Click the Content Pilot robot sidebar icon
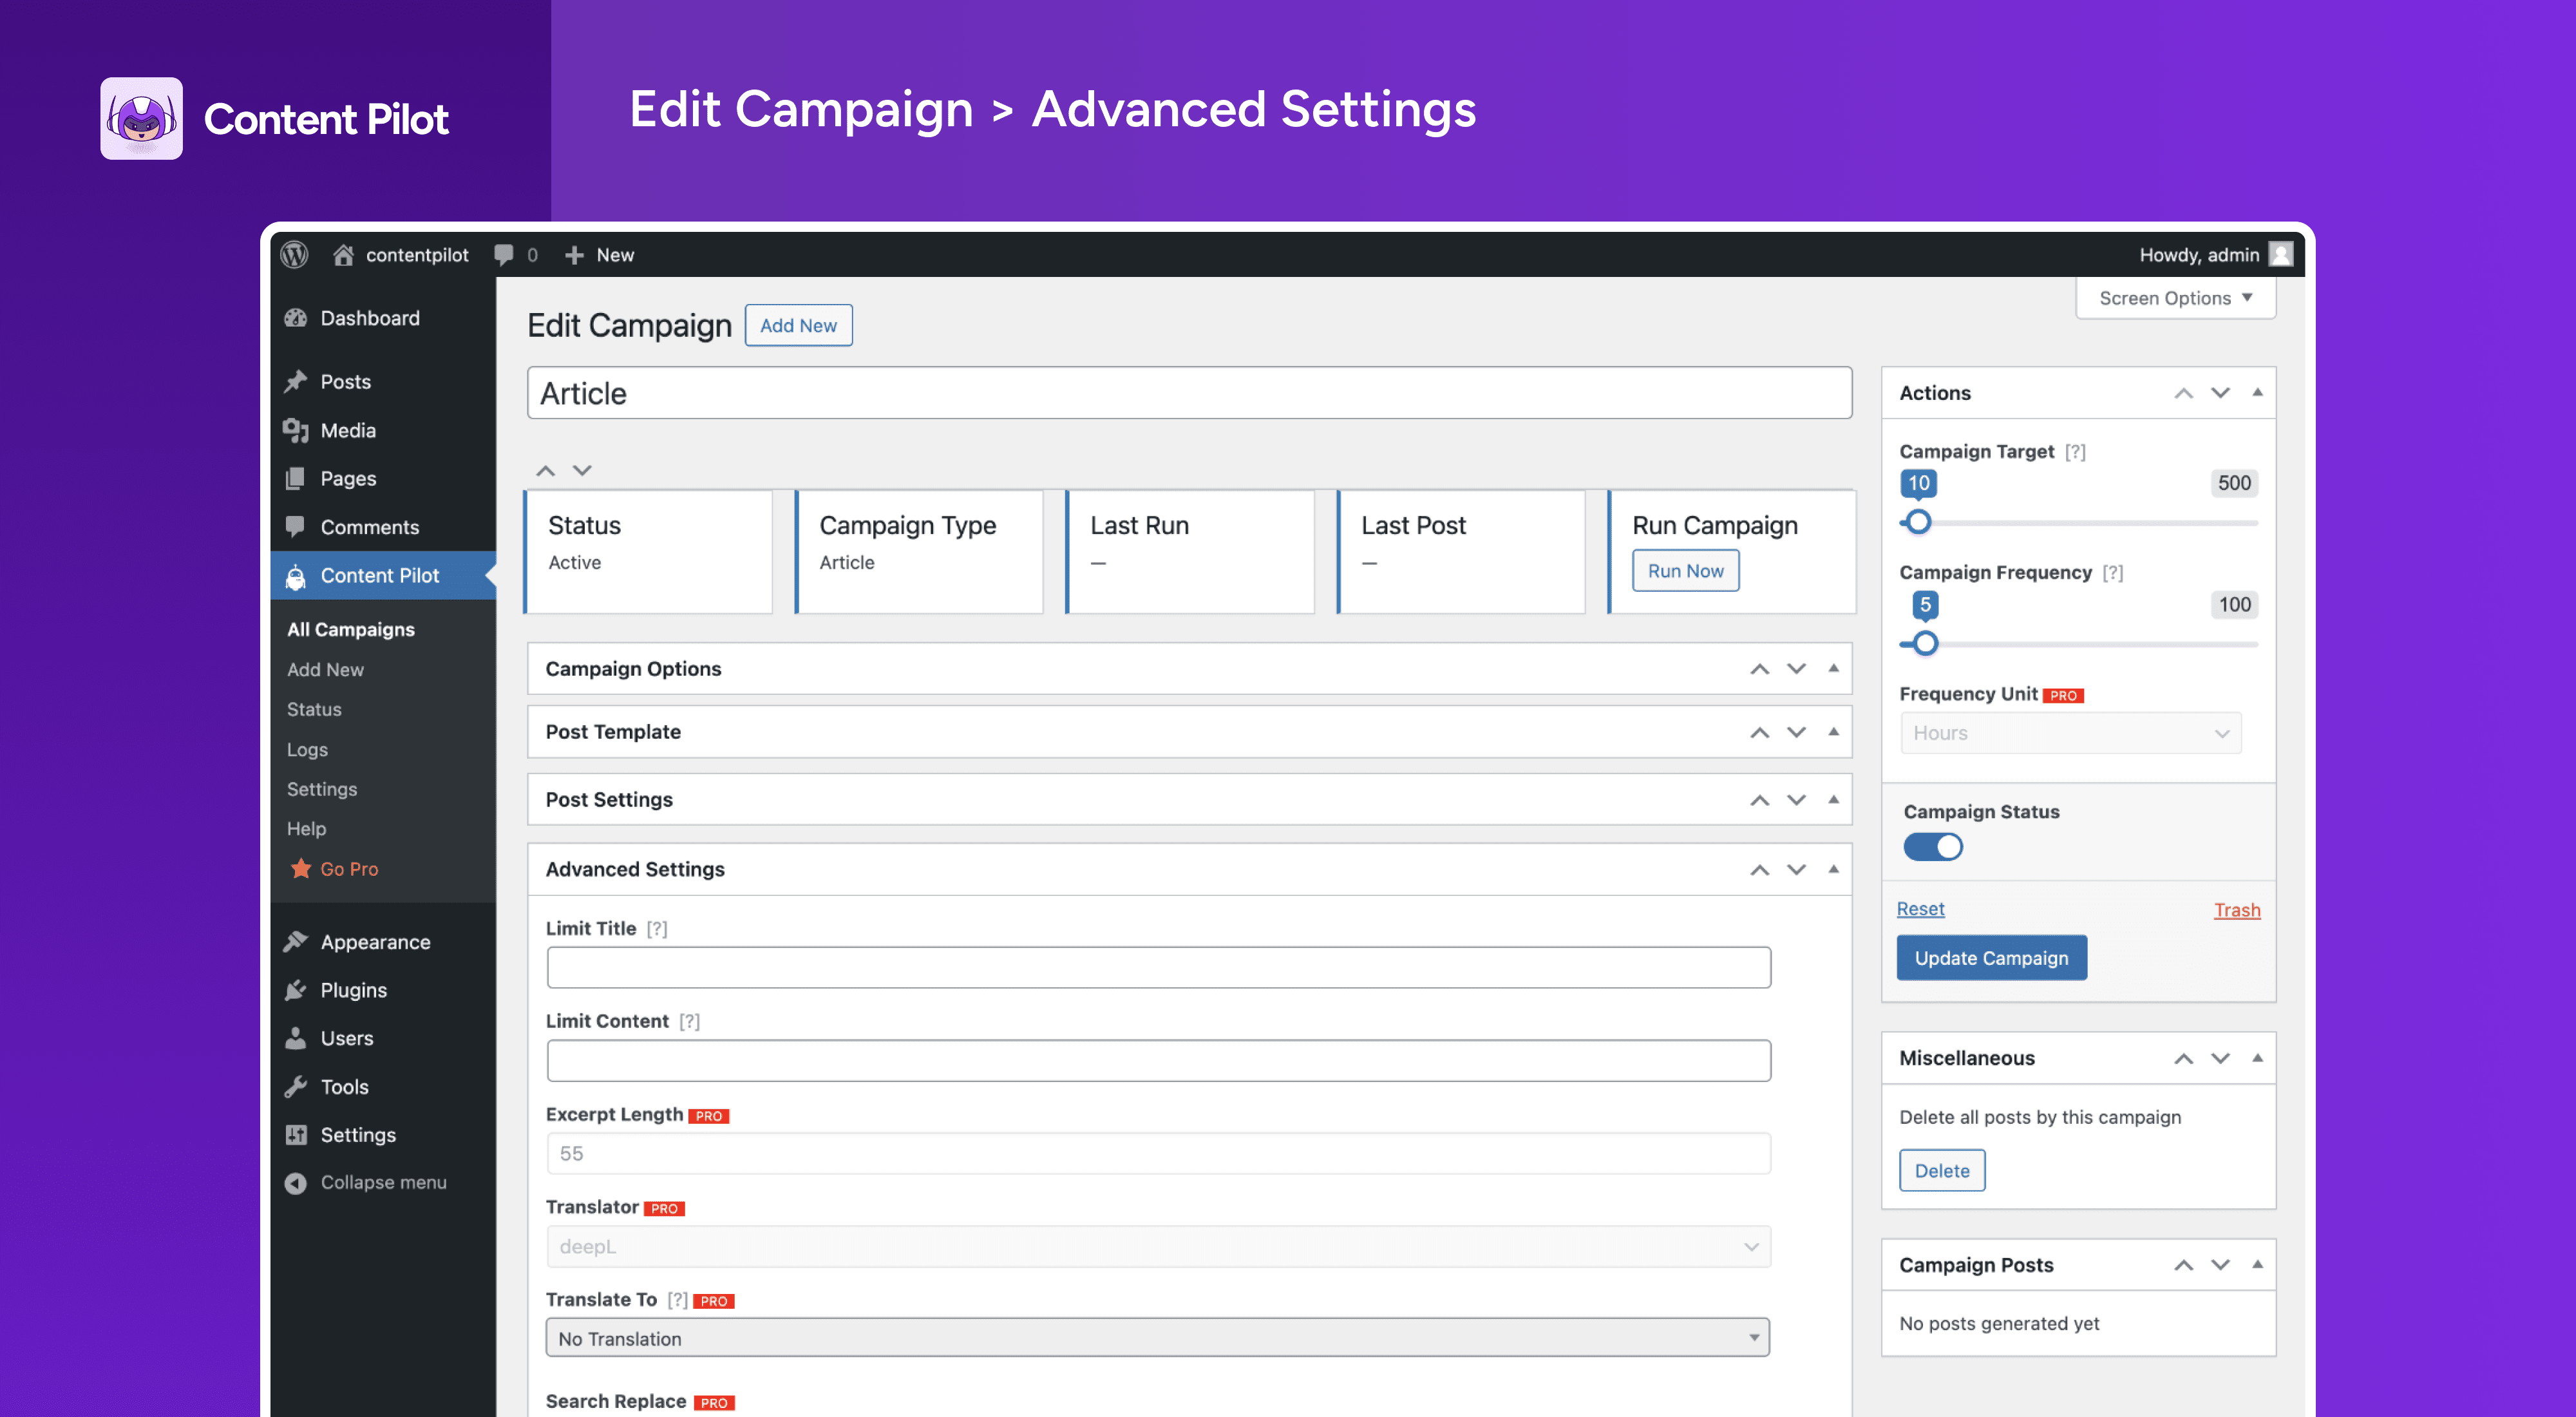 coord(295,576)
